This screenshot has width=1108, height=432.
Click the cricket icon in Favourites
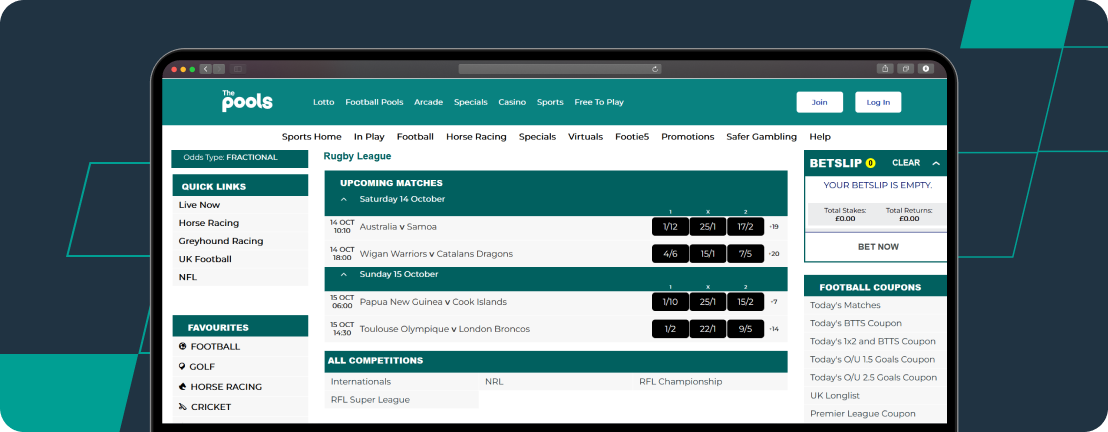click(183, 407)
